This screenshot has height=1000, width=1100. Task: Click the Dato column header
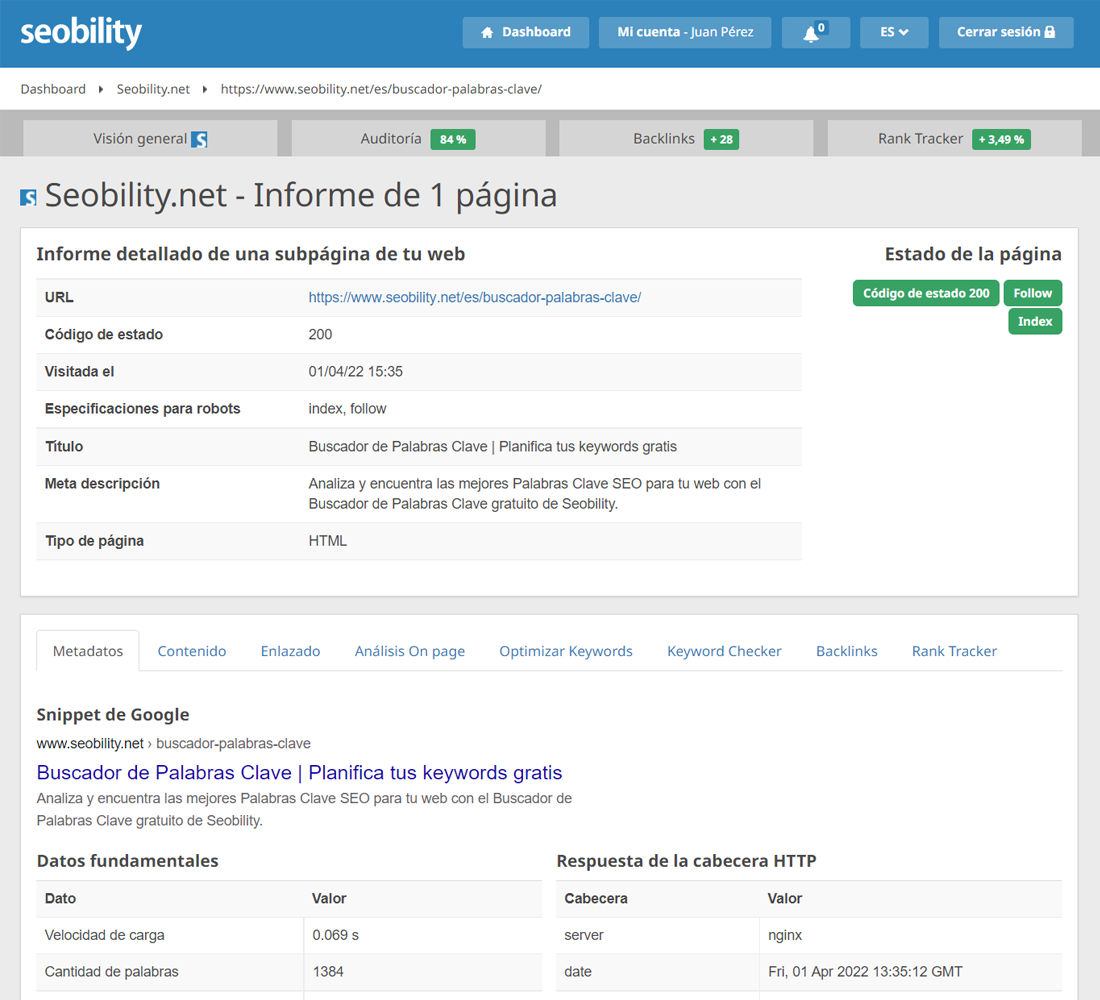tap(60, 898)
